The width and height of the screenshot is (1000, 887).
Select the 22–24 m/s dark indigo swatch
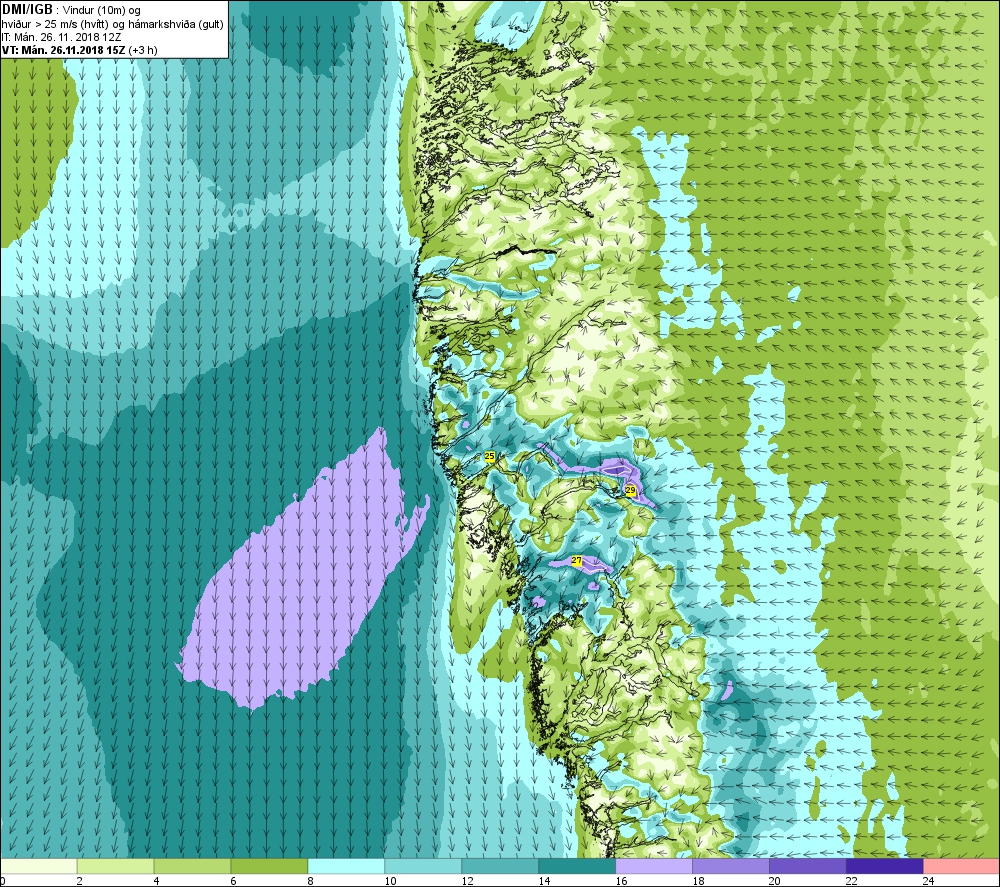(885, 866)
